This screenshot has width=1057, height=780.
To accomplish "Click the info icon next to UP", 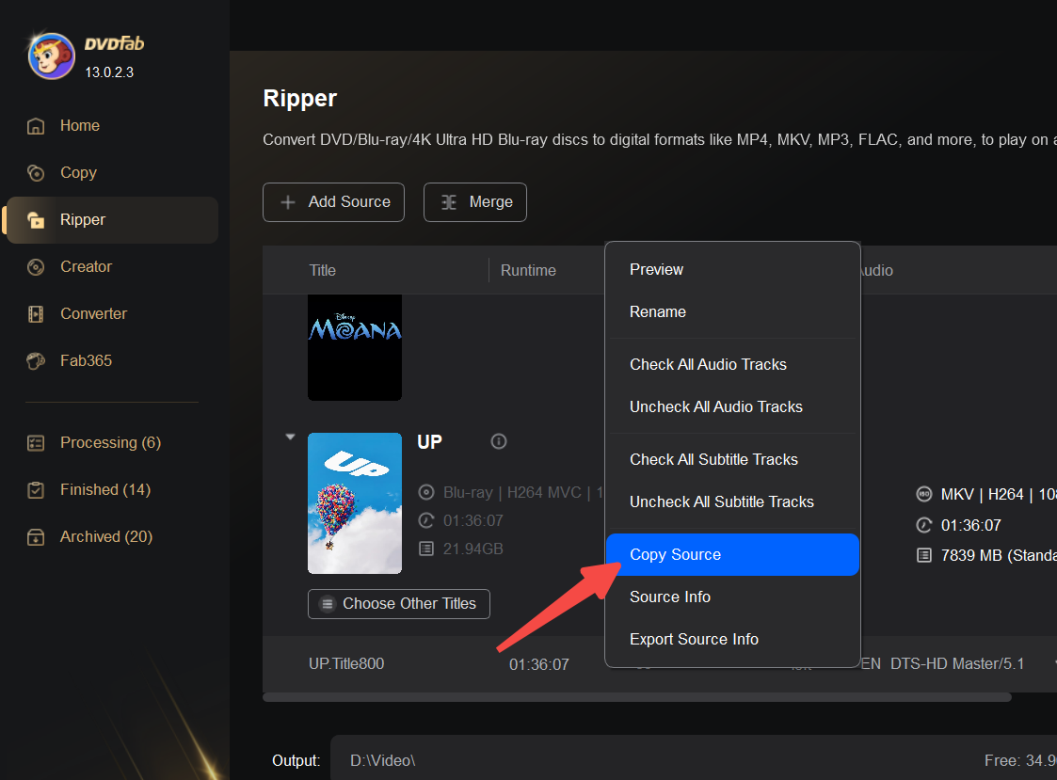I will [499, 442].
